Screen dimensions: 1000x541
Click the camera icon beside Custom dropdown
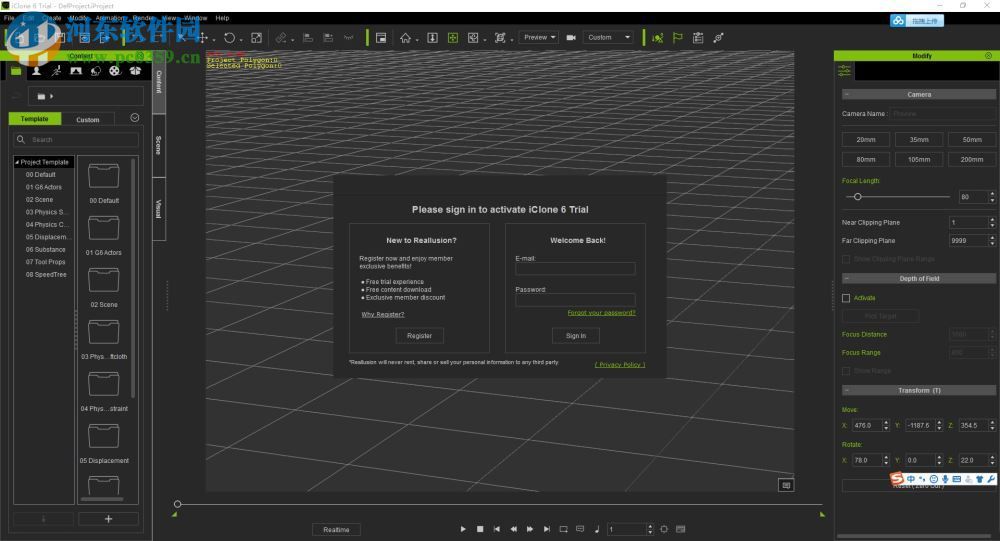click(571, 38)
